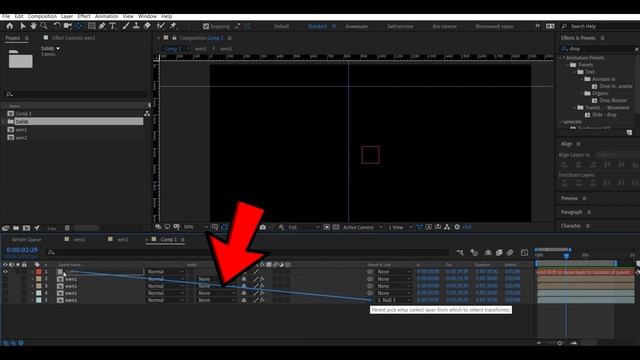Viewport: 640px width, 360px height.
Task: Select the Type text tool
Action: (x=112, y=26)
